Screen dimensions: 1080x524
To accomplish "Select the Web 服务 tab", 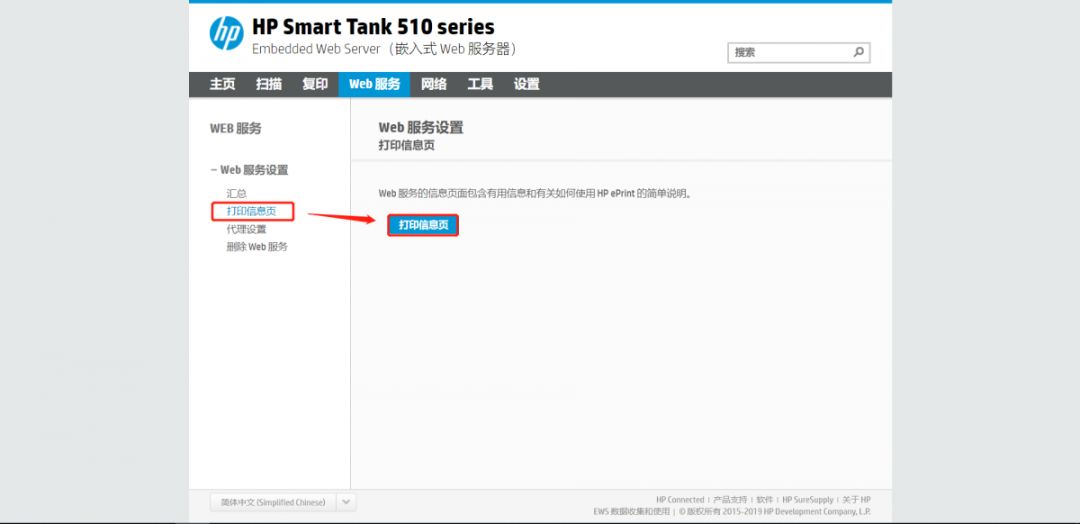I will (374, 84).
